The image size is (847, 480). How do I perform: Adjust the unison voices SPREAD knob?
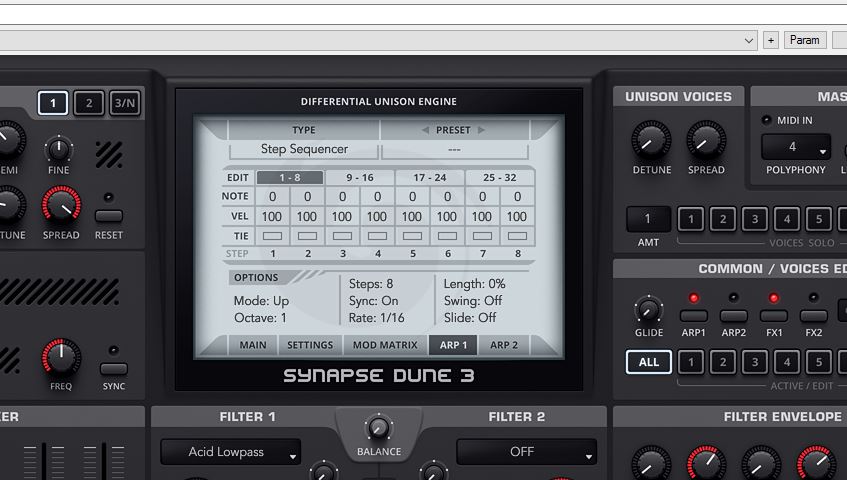[706, 140]
